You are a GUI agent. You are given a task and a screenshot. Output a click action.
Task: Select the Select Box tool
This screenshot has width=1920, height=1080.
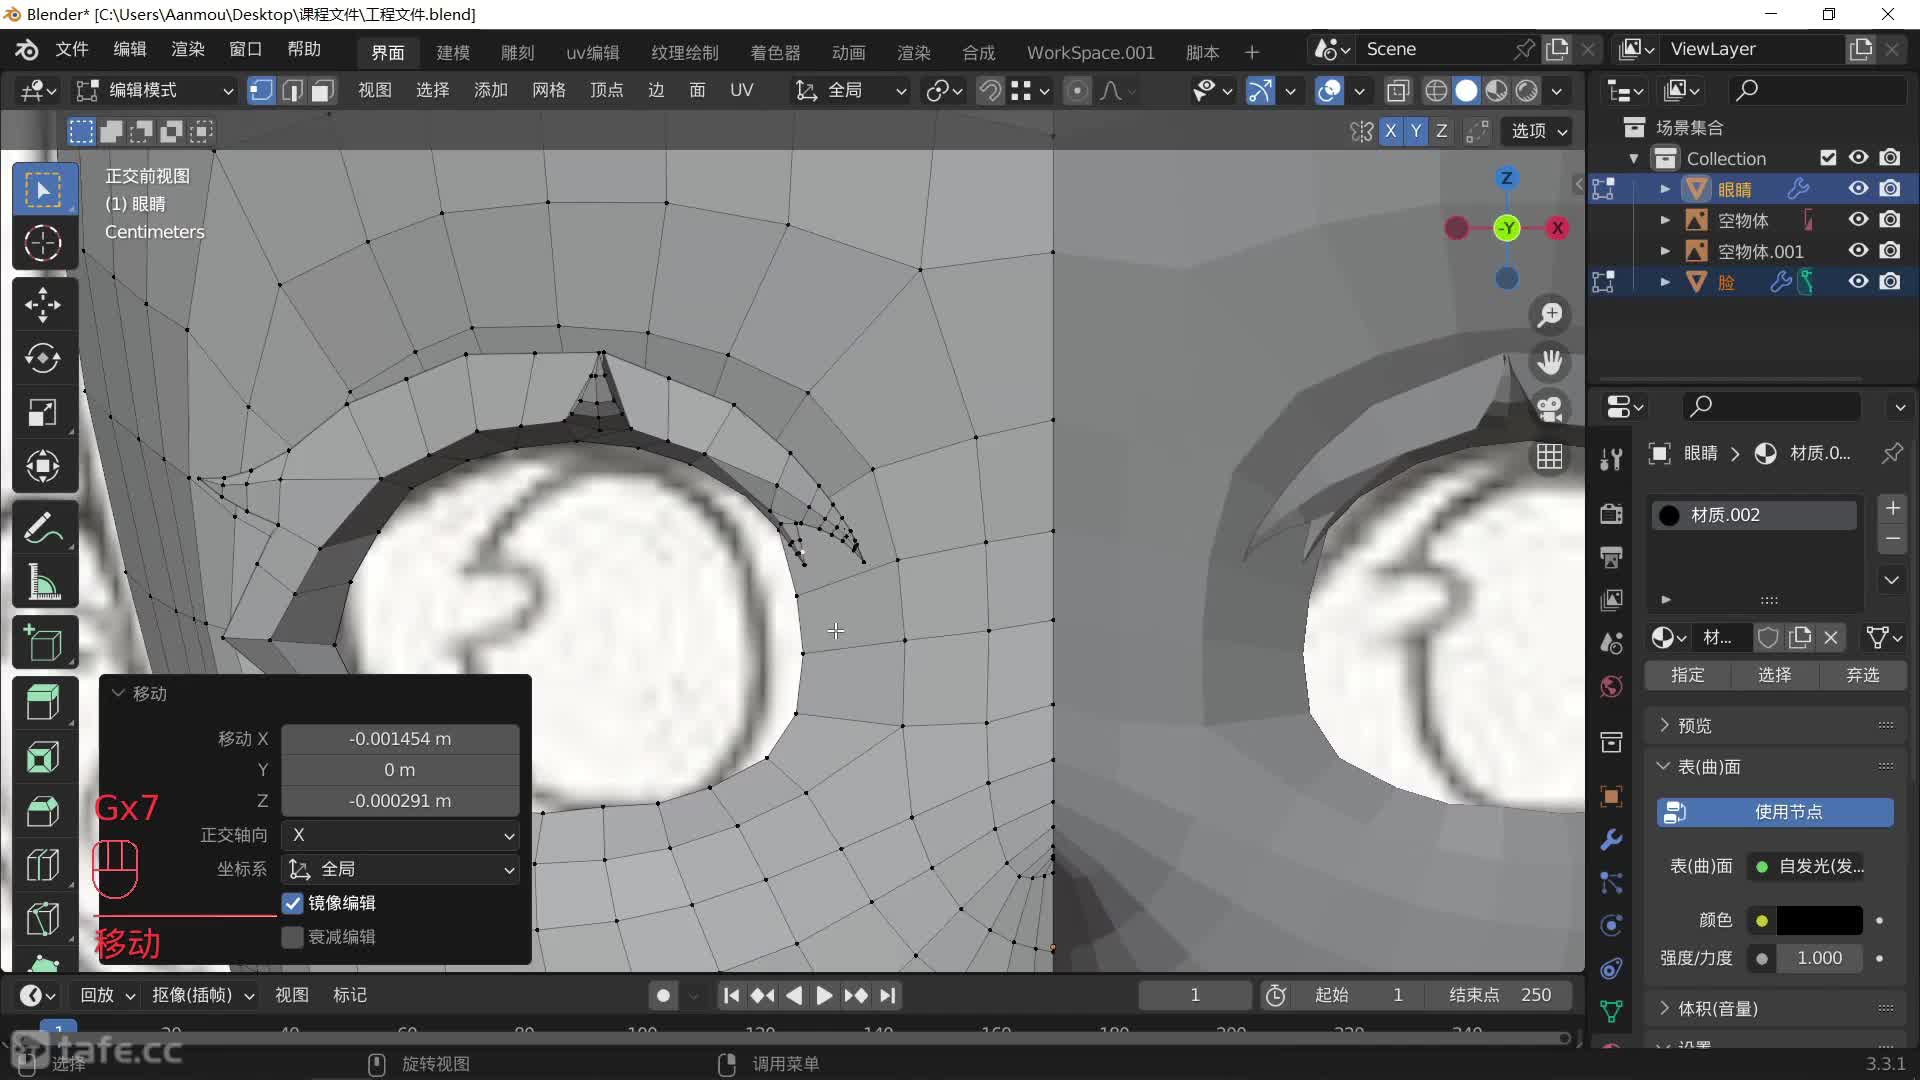click(x=43, y=190)
